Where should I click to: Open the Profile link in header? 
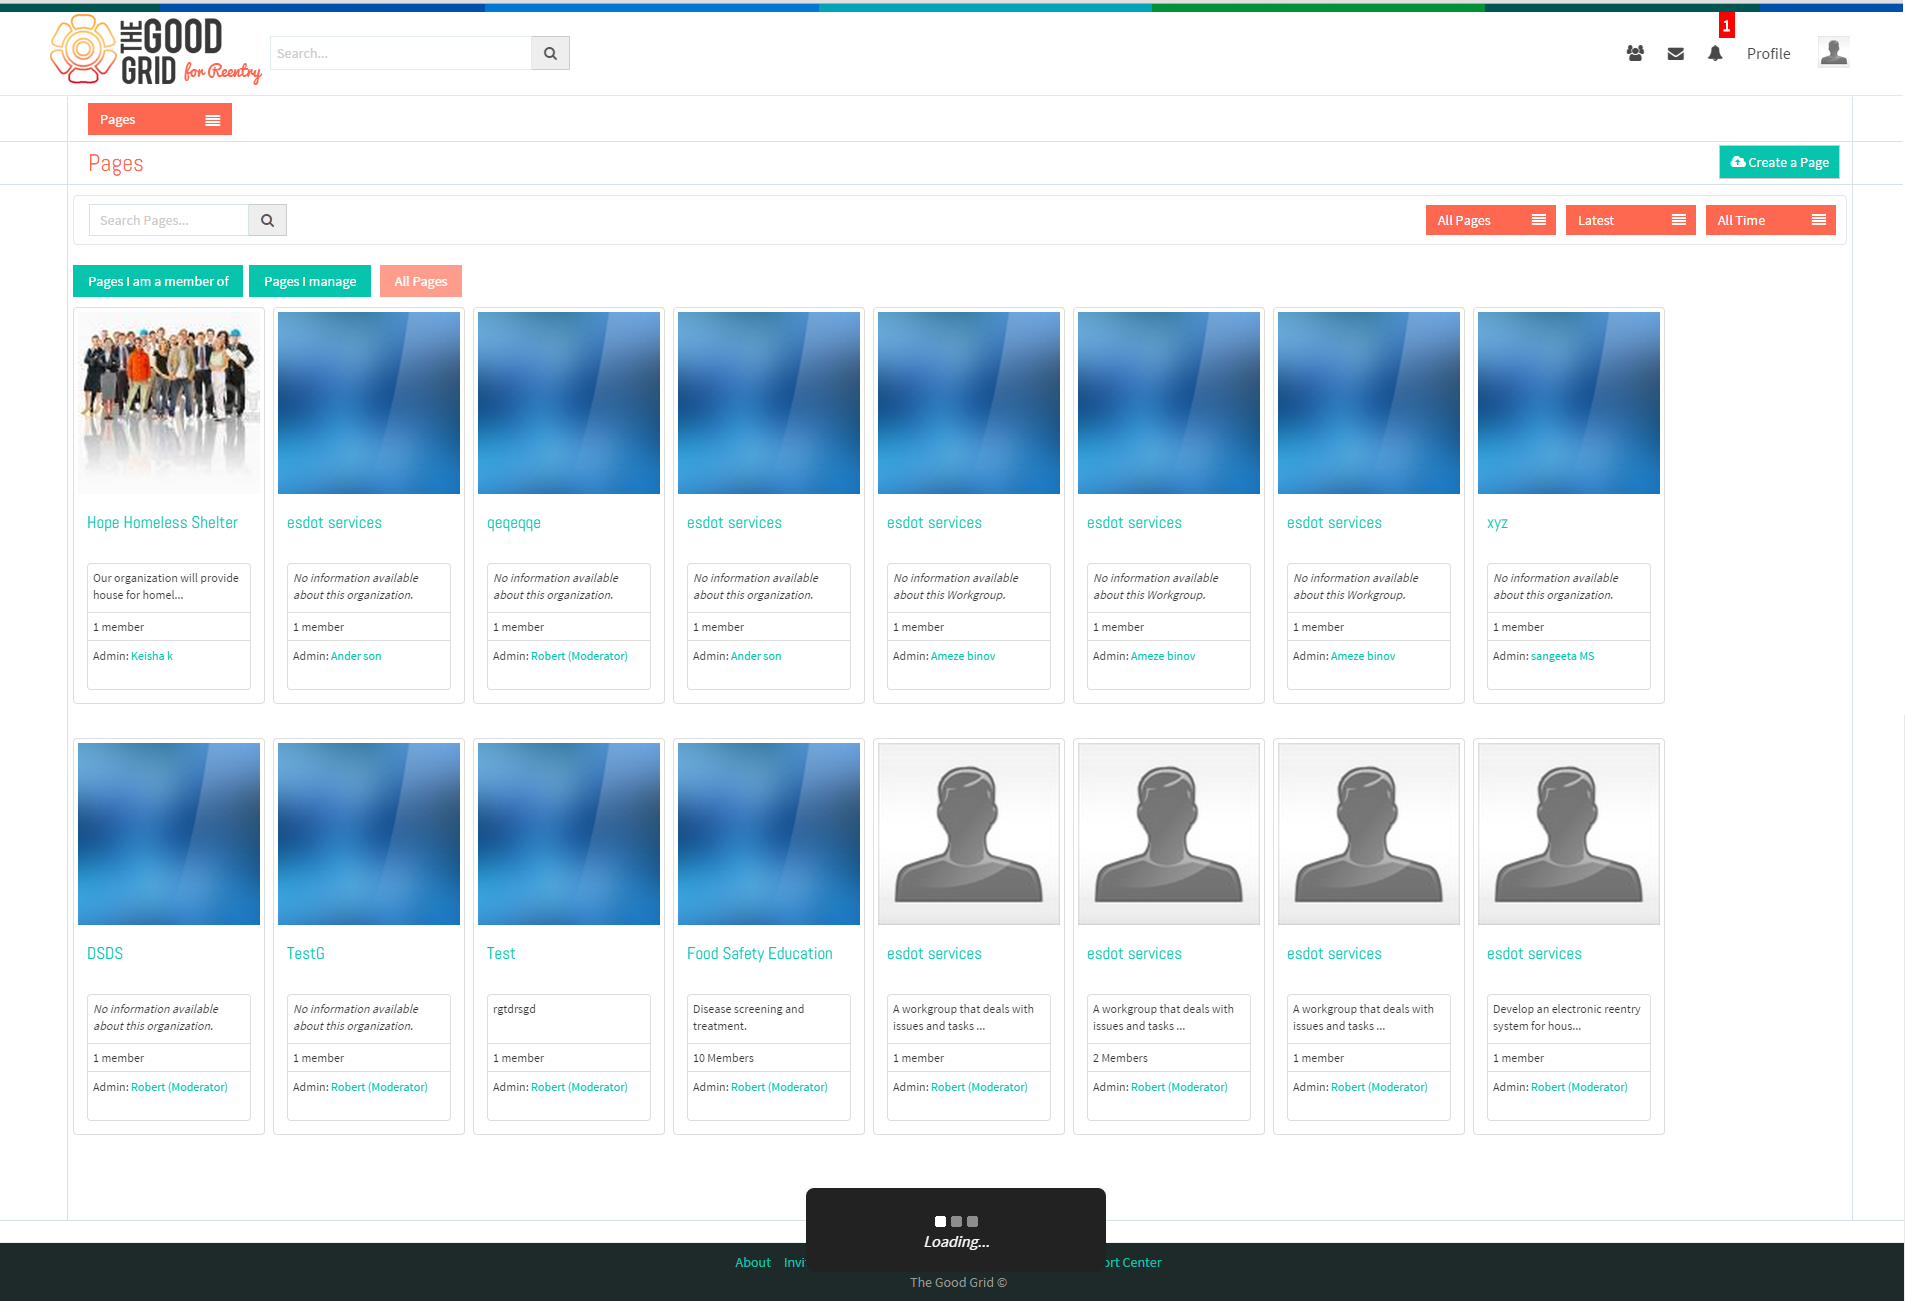pyautogui.click(x=1768, y=54)
